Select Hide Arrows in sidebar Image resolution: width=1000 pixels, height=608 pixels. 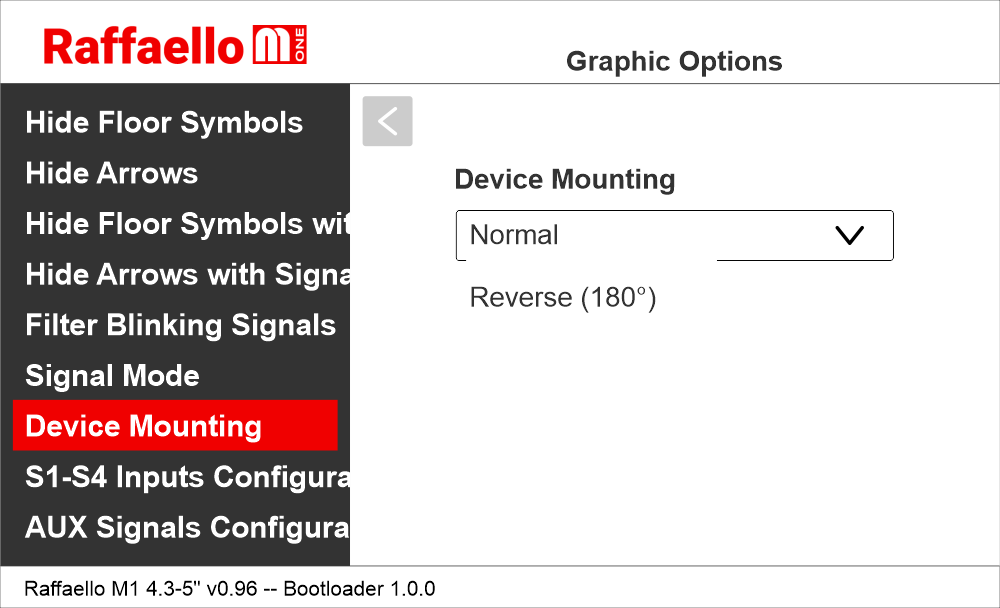coord(112,173)
